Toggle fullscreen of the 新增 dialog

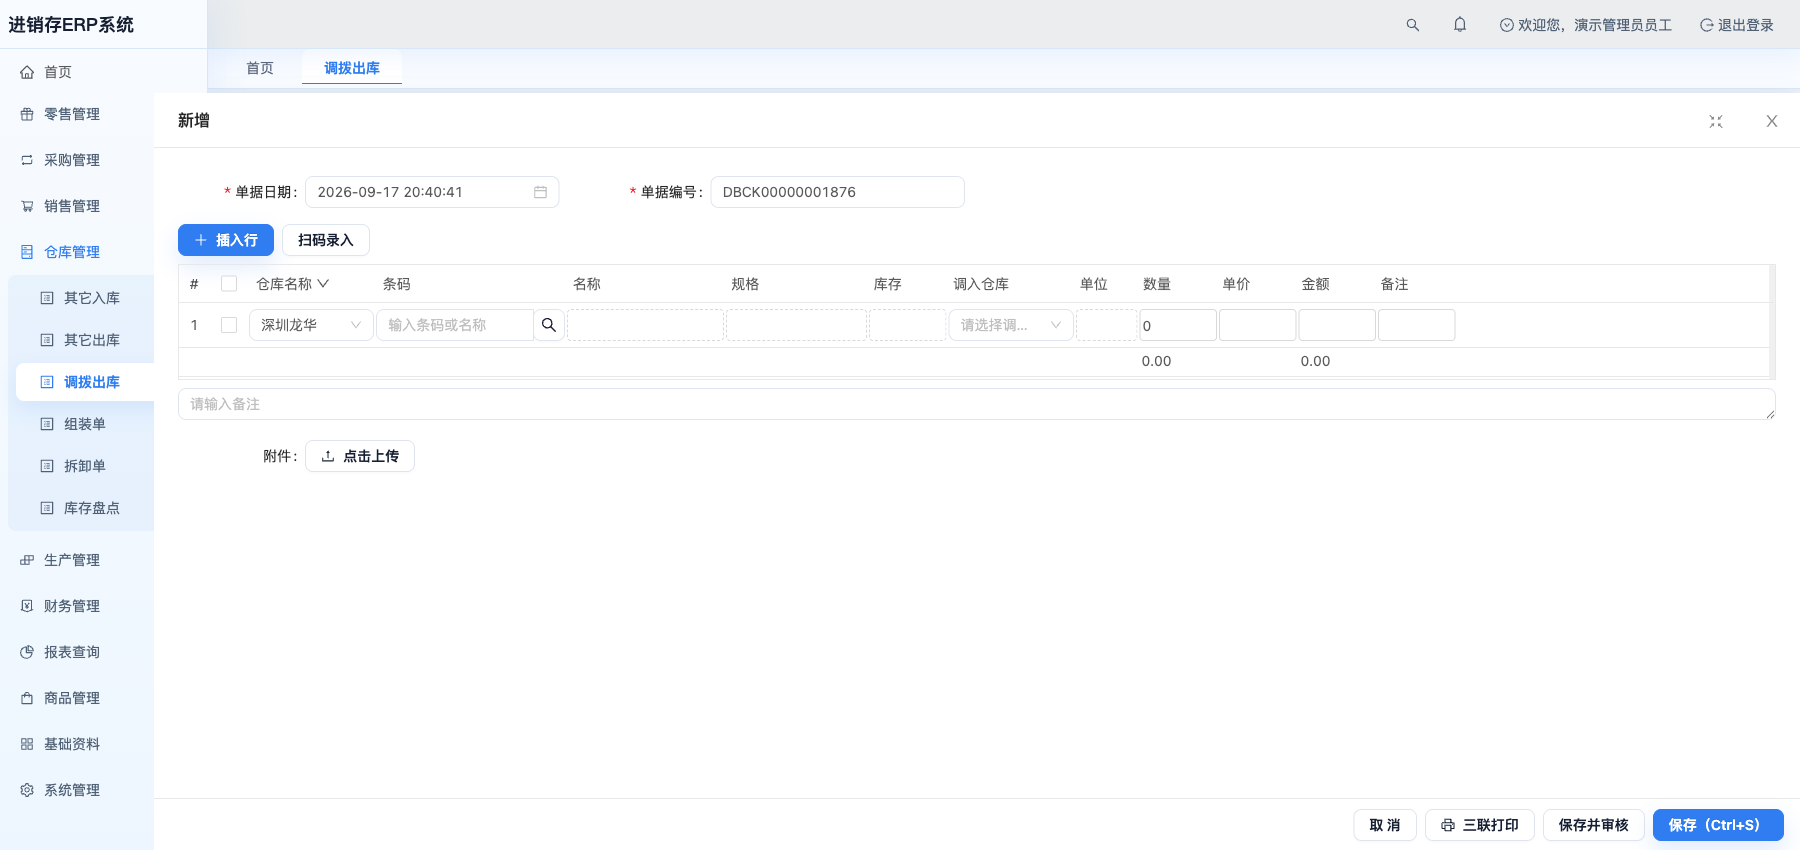[x=1716, y=121]
